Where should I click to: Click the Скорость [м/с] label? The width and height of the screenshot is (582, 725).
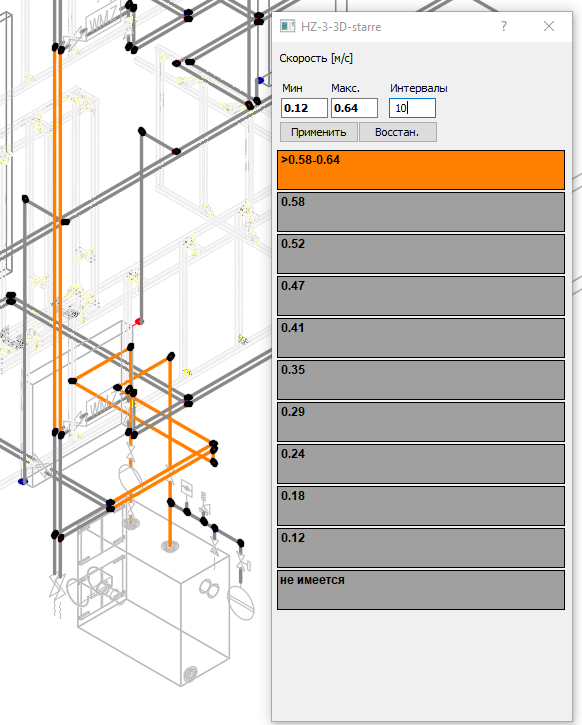tap(316, 58)
